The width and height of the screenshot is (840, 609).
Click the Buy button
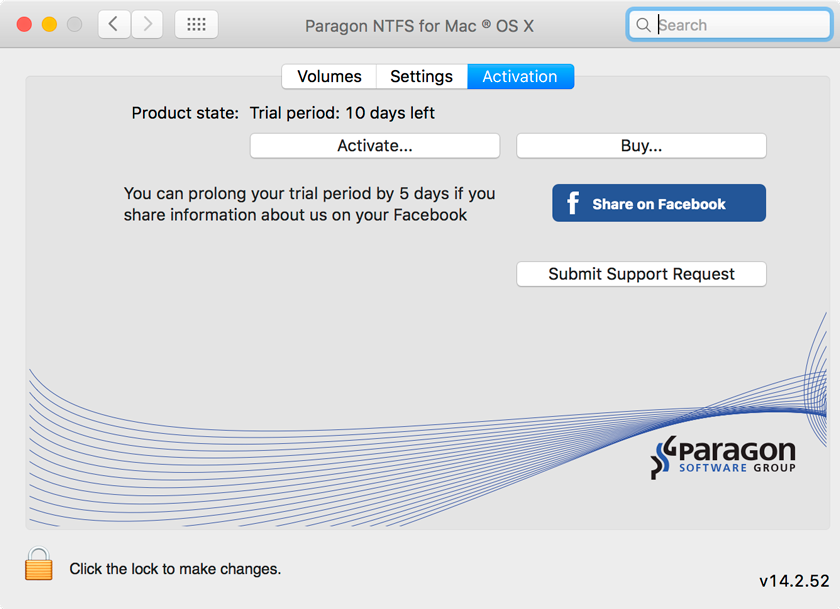(640, 145)
